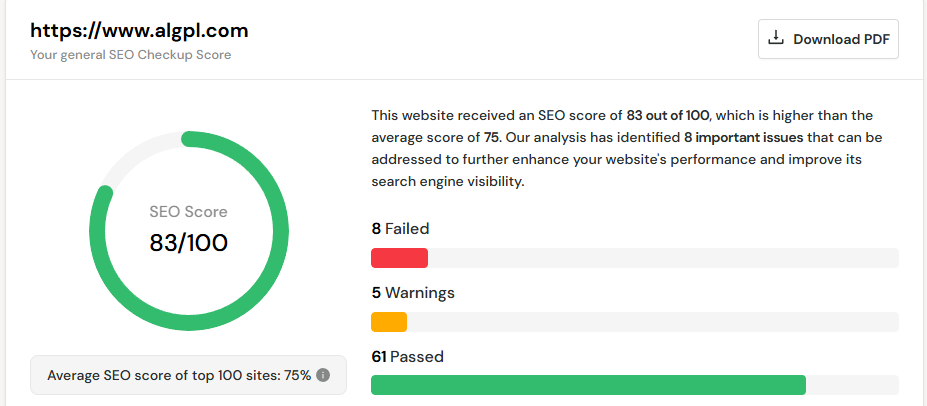Click the red Failed progress bar
Viewport: 927px width, 406px height.
coord(399,258)
